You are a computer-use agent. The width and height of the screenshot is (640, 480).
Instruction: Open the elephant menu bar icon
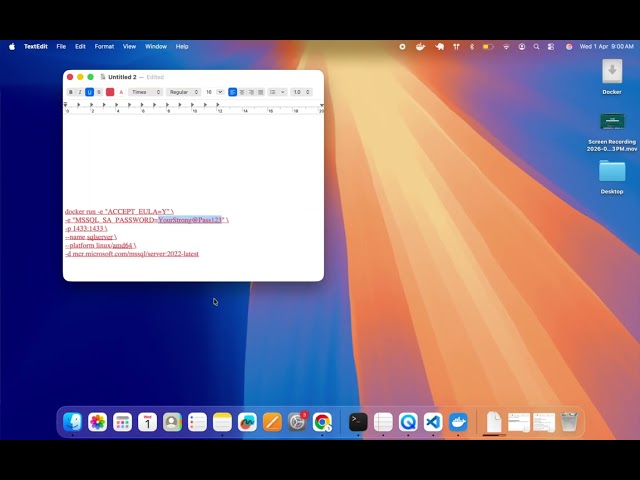click(x=440, y=47)
